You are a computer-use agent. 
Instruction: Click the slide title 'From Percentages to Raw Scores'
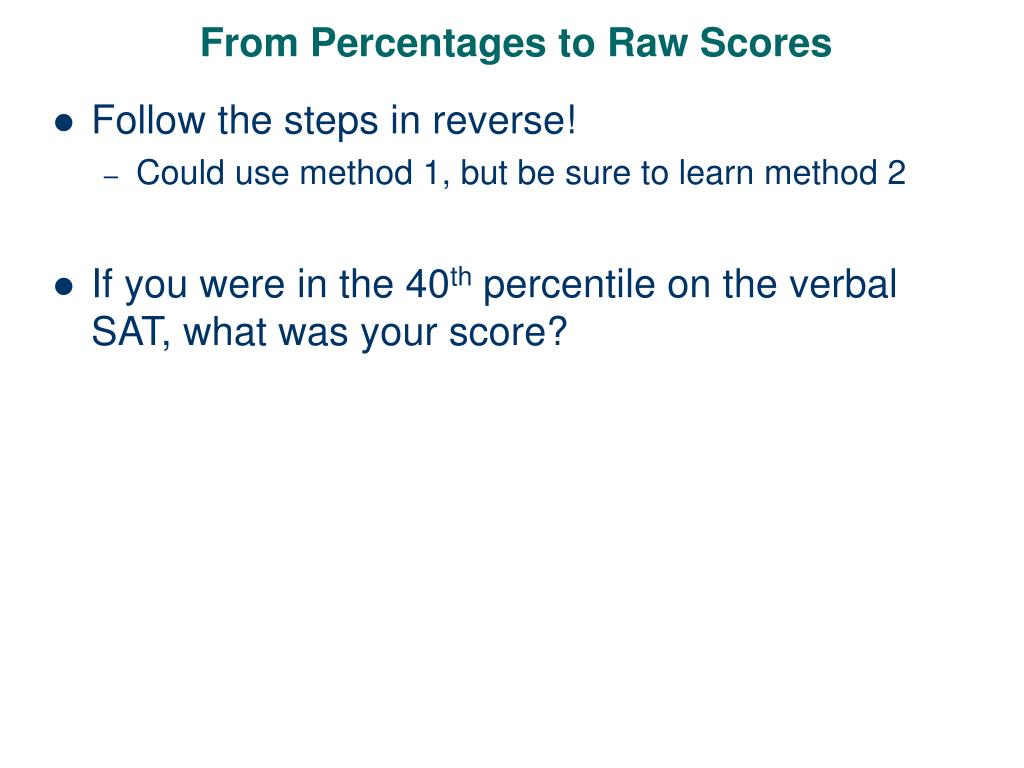click(516, 43)
